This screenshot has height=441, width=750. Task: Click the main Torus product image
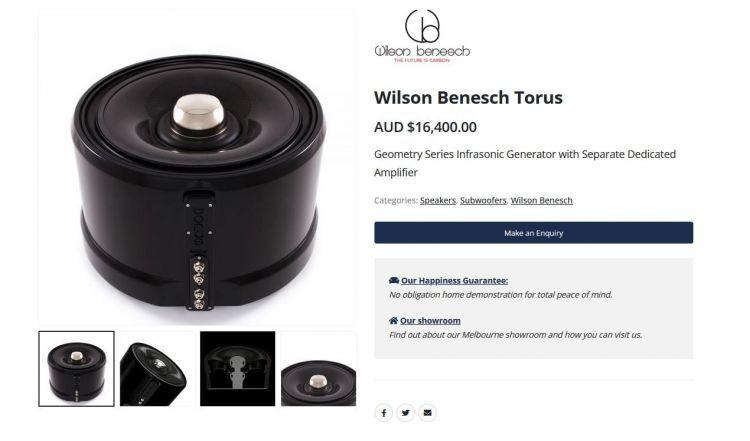pos(197,167)
